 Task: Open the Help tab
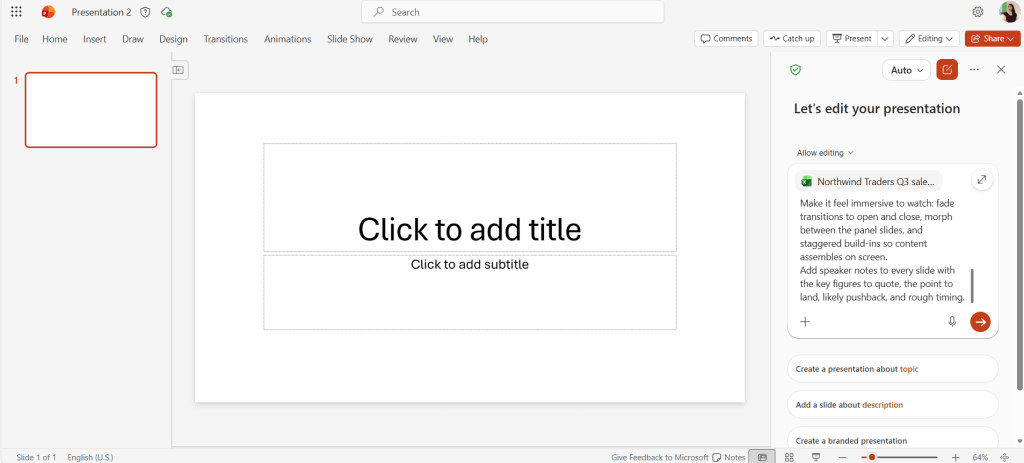478,39
